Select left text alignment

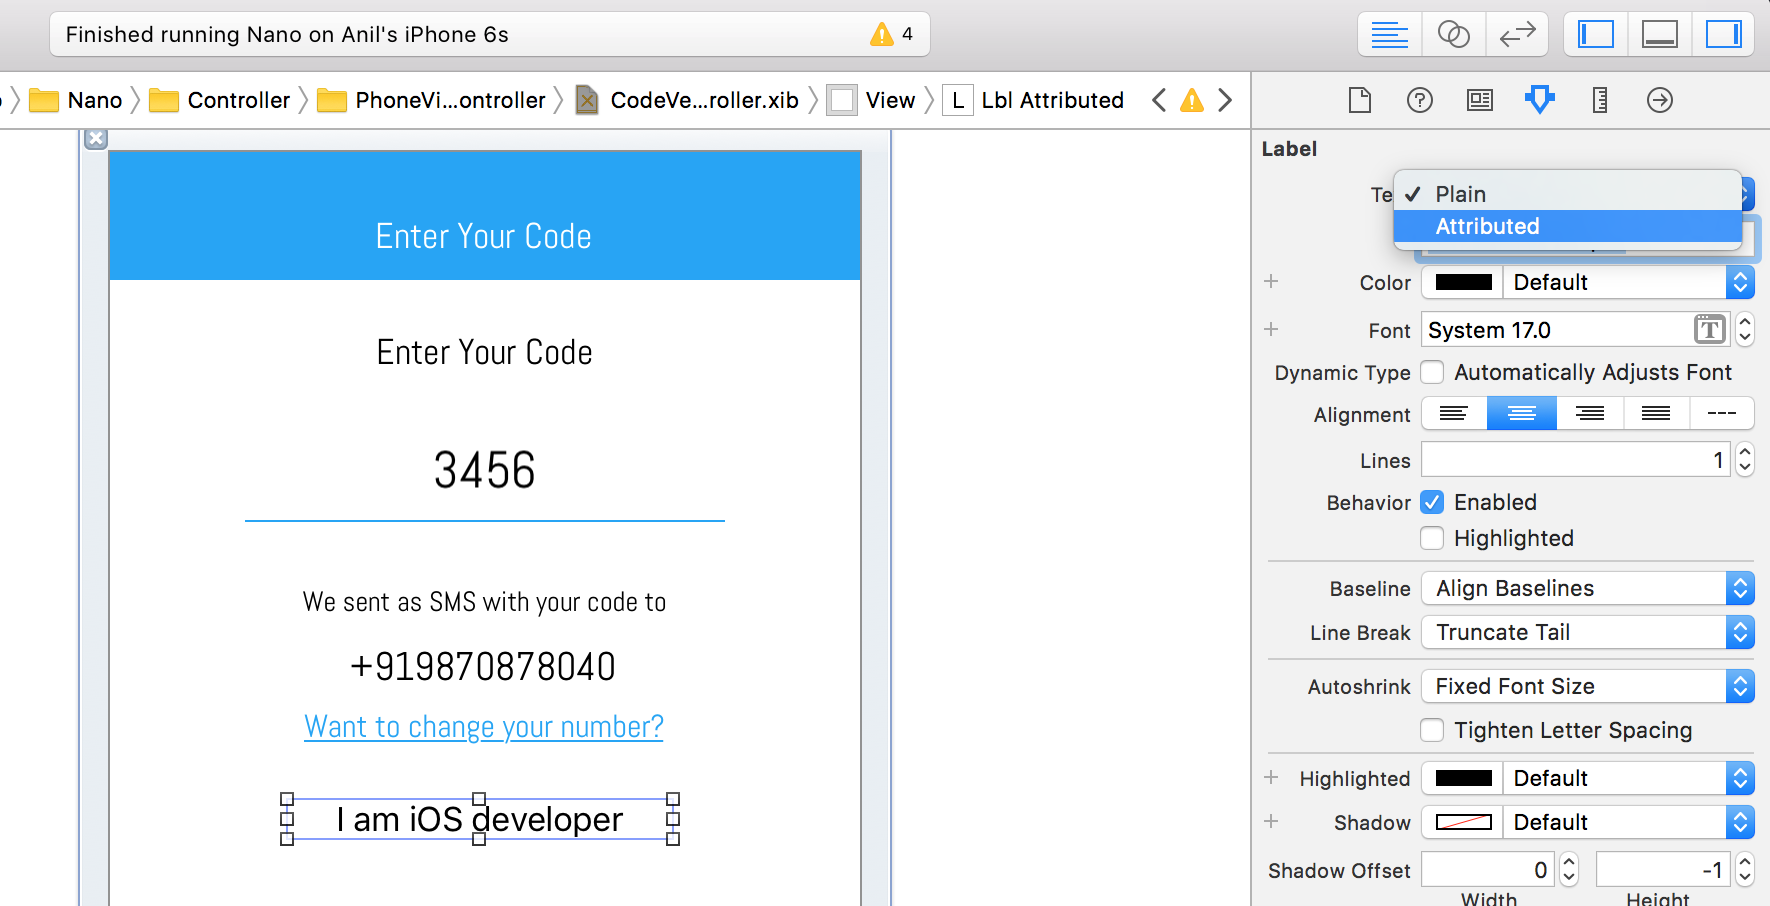[1454, 413]
